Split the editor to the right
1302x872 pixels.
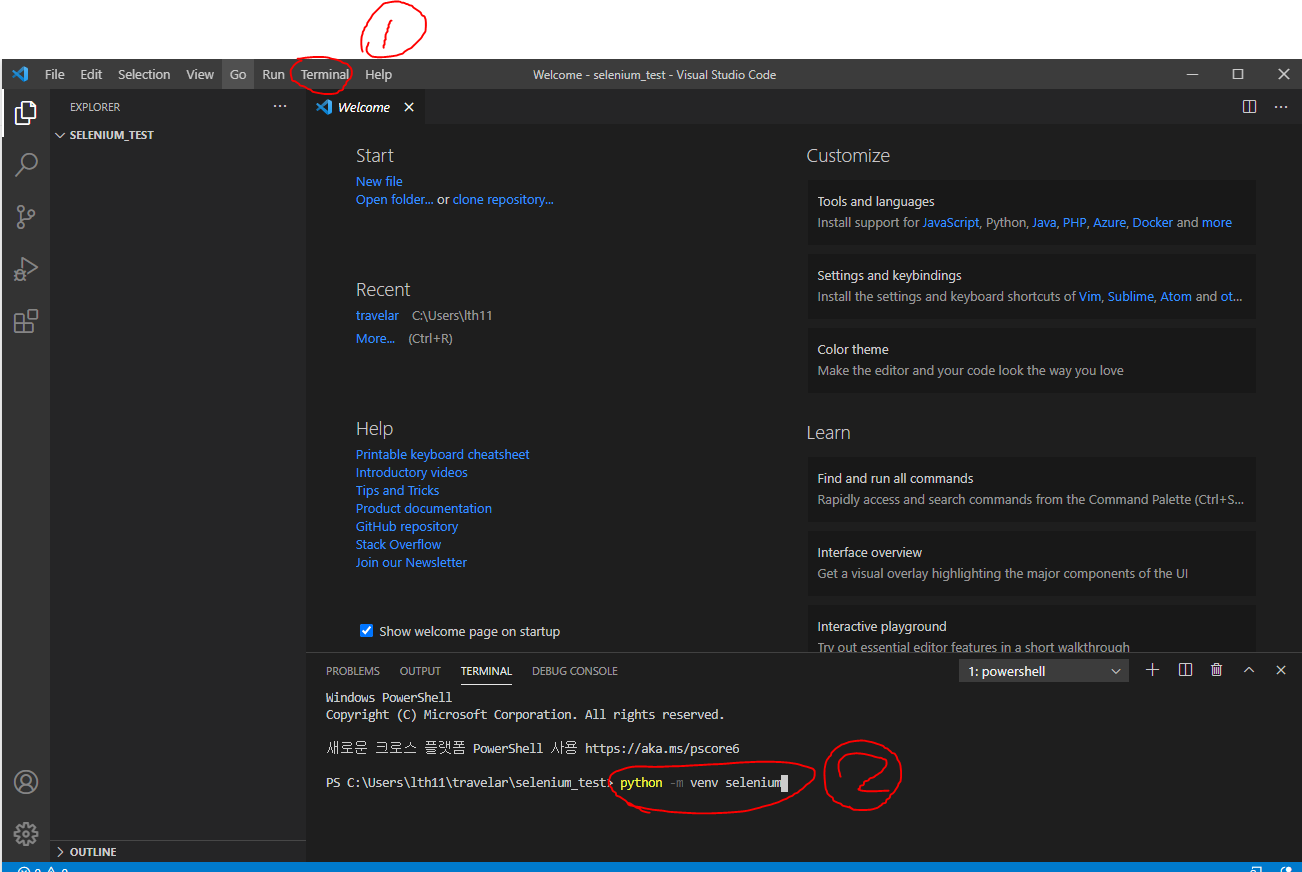point(1249,106)
